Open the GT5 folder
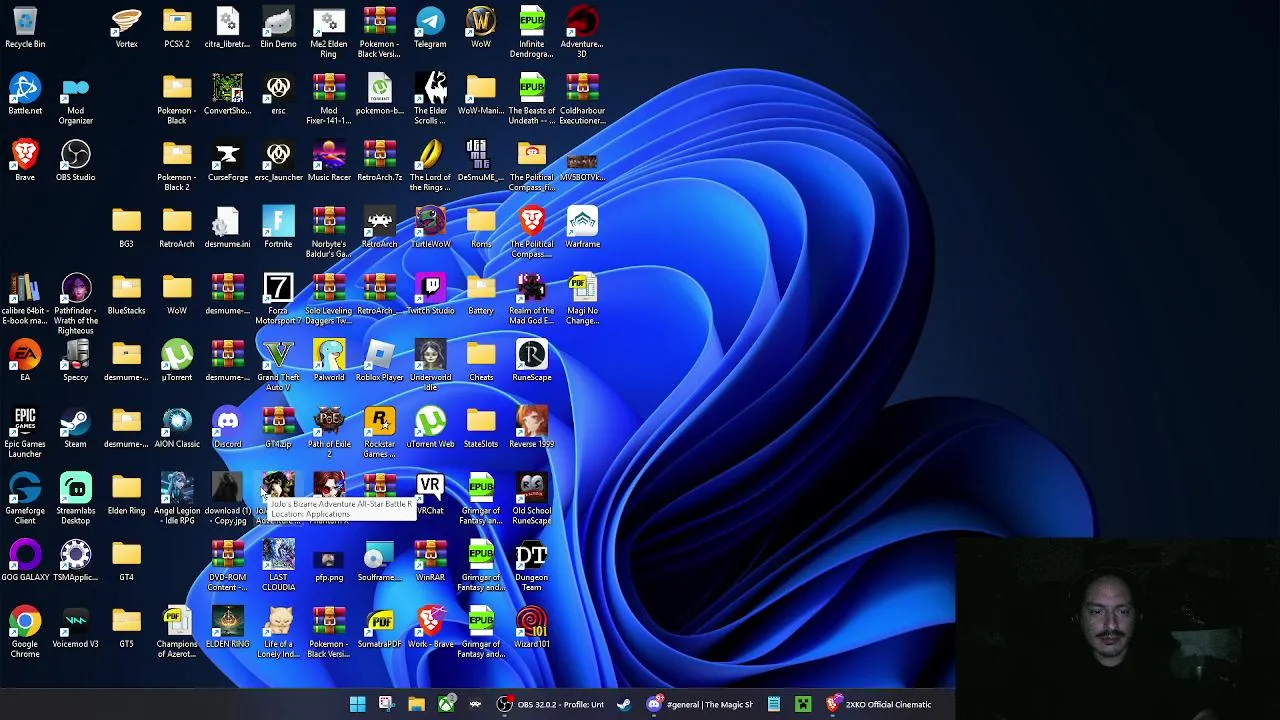1280x720 pixels. coord(126,628)
